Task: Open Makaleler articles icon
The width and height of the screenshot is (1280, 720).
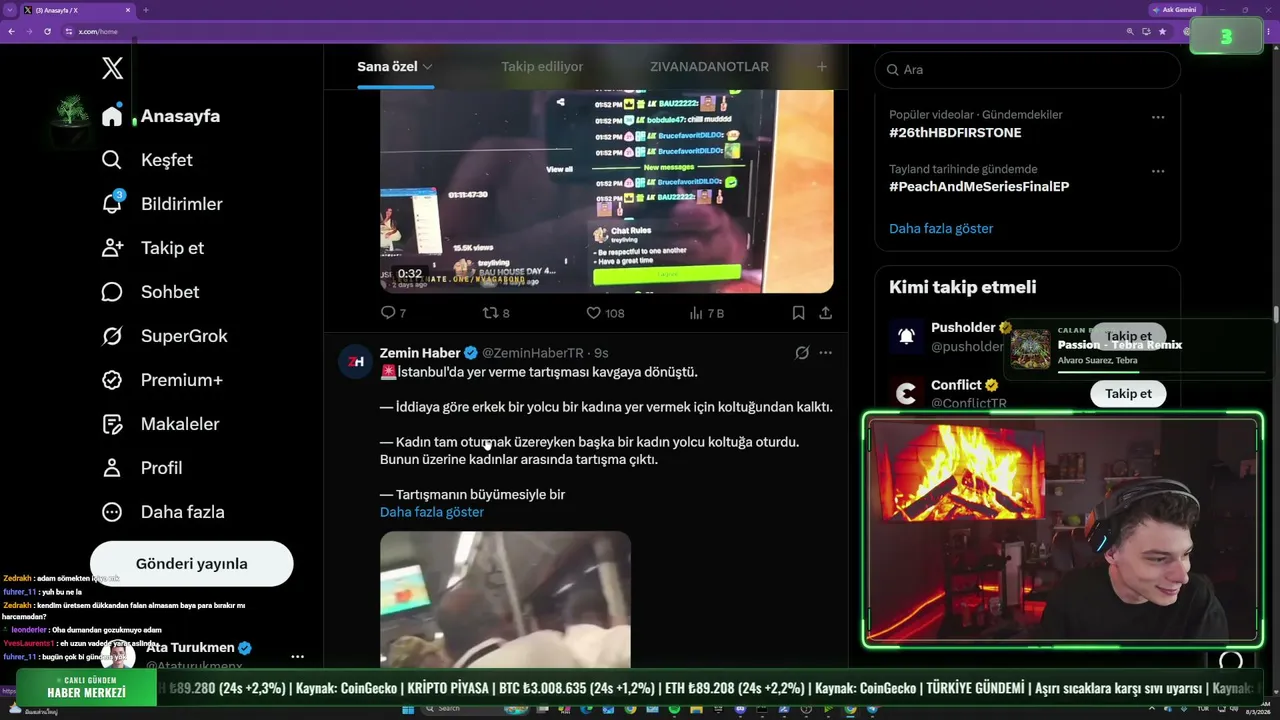Action: click(x=112, y=424)
